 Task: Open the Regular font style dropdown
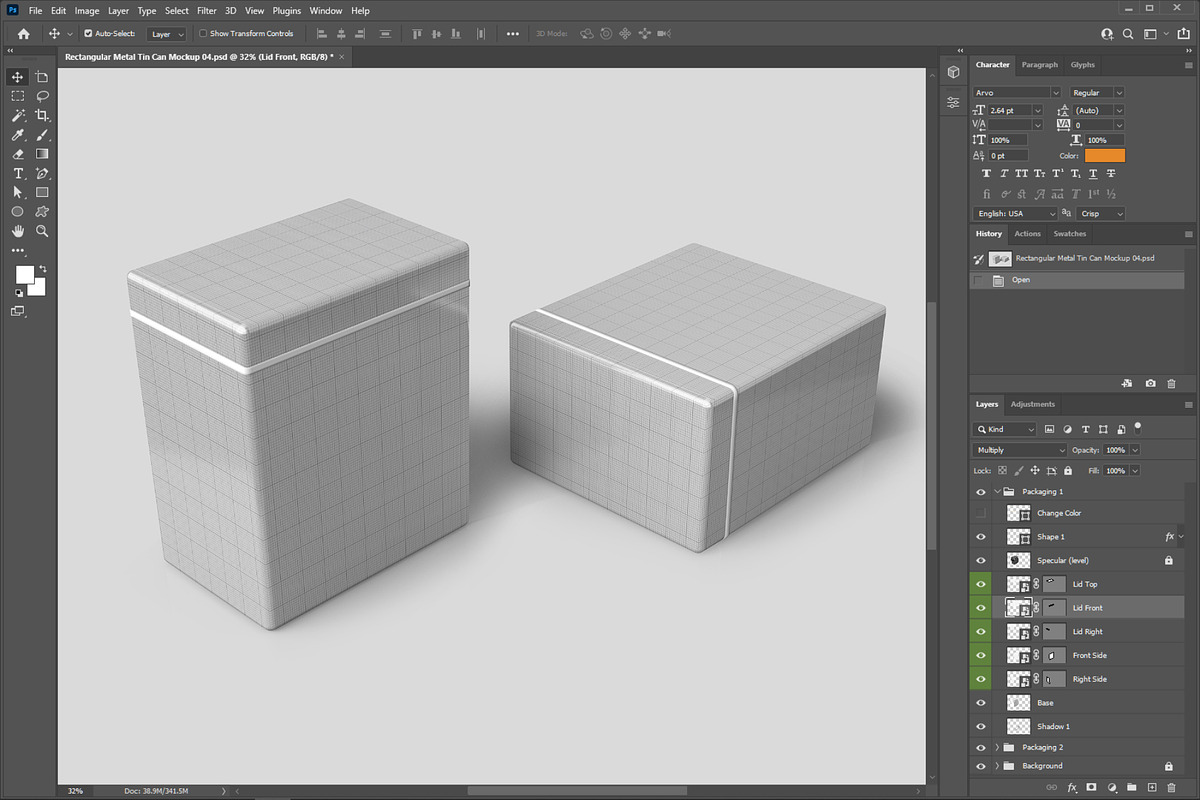point(1097,93)
